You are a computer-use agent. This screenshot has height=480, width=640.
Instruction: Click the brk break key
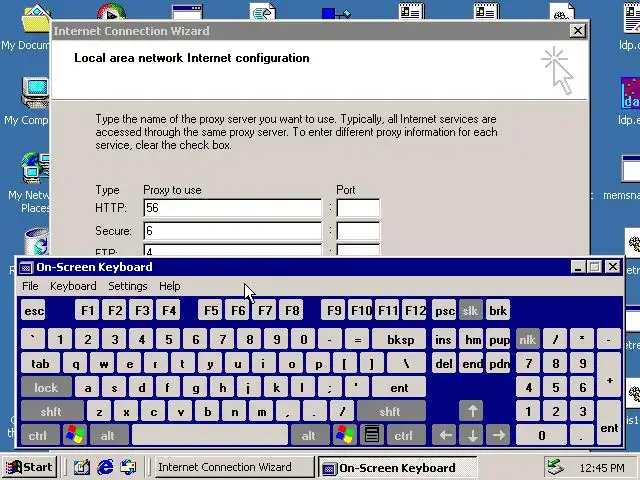tap(498, 311)
